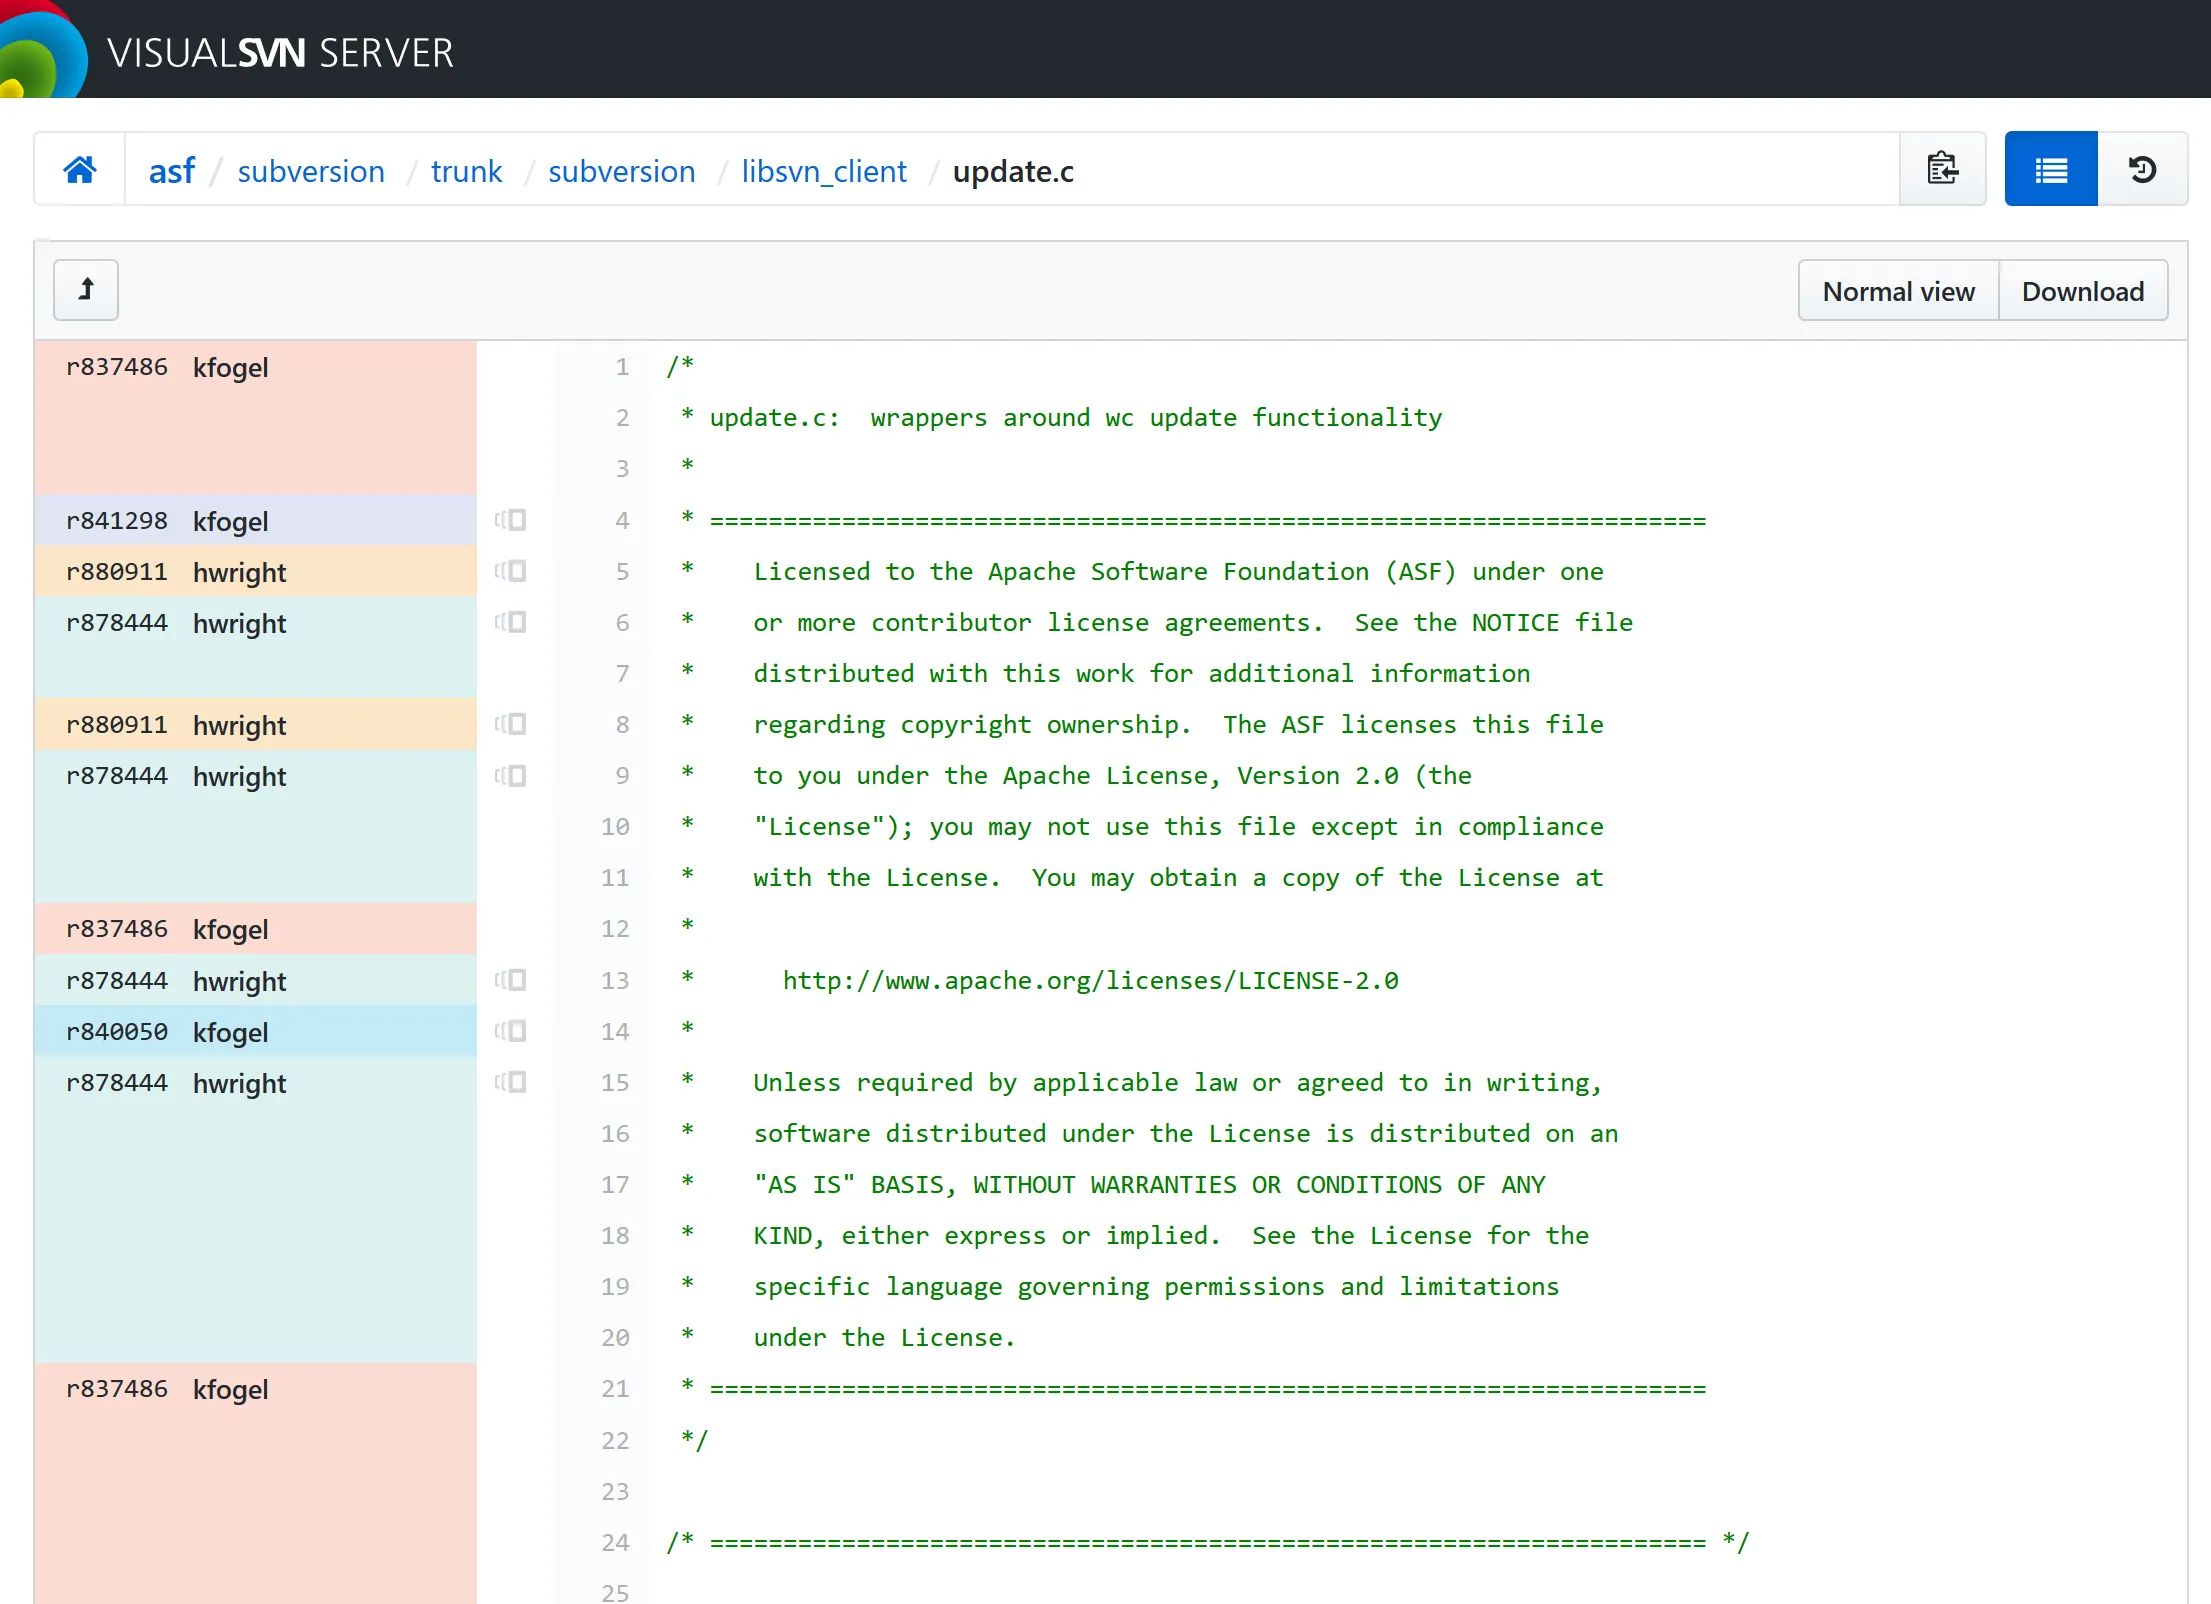Download the update.c file

click(2083, 291)
